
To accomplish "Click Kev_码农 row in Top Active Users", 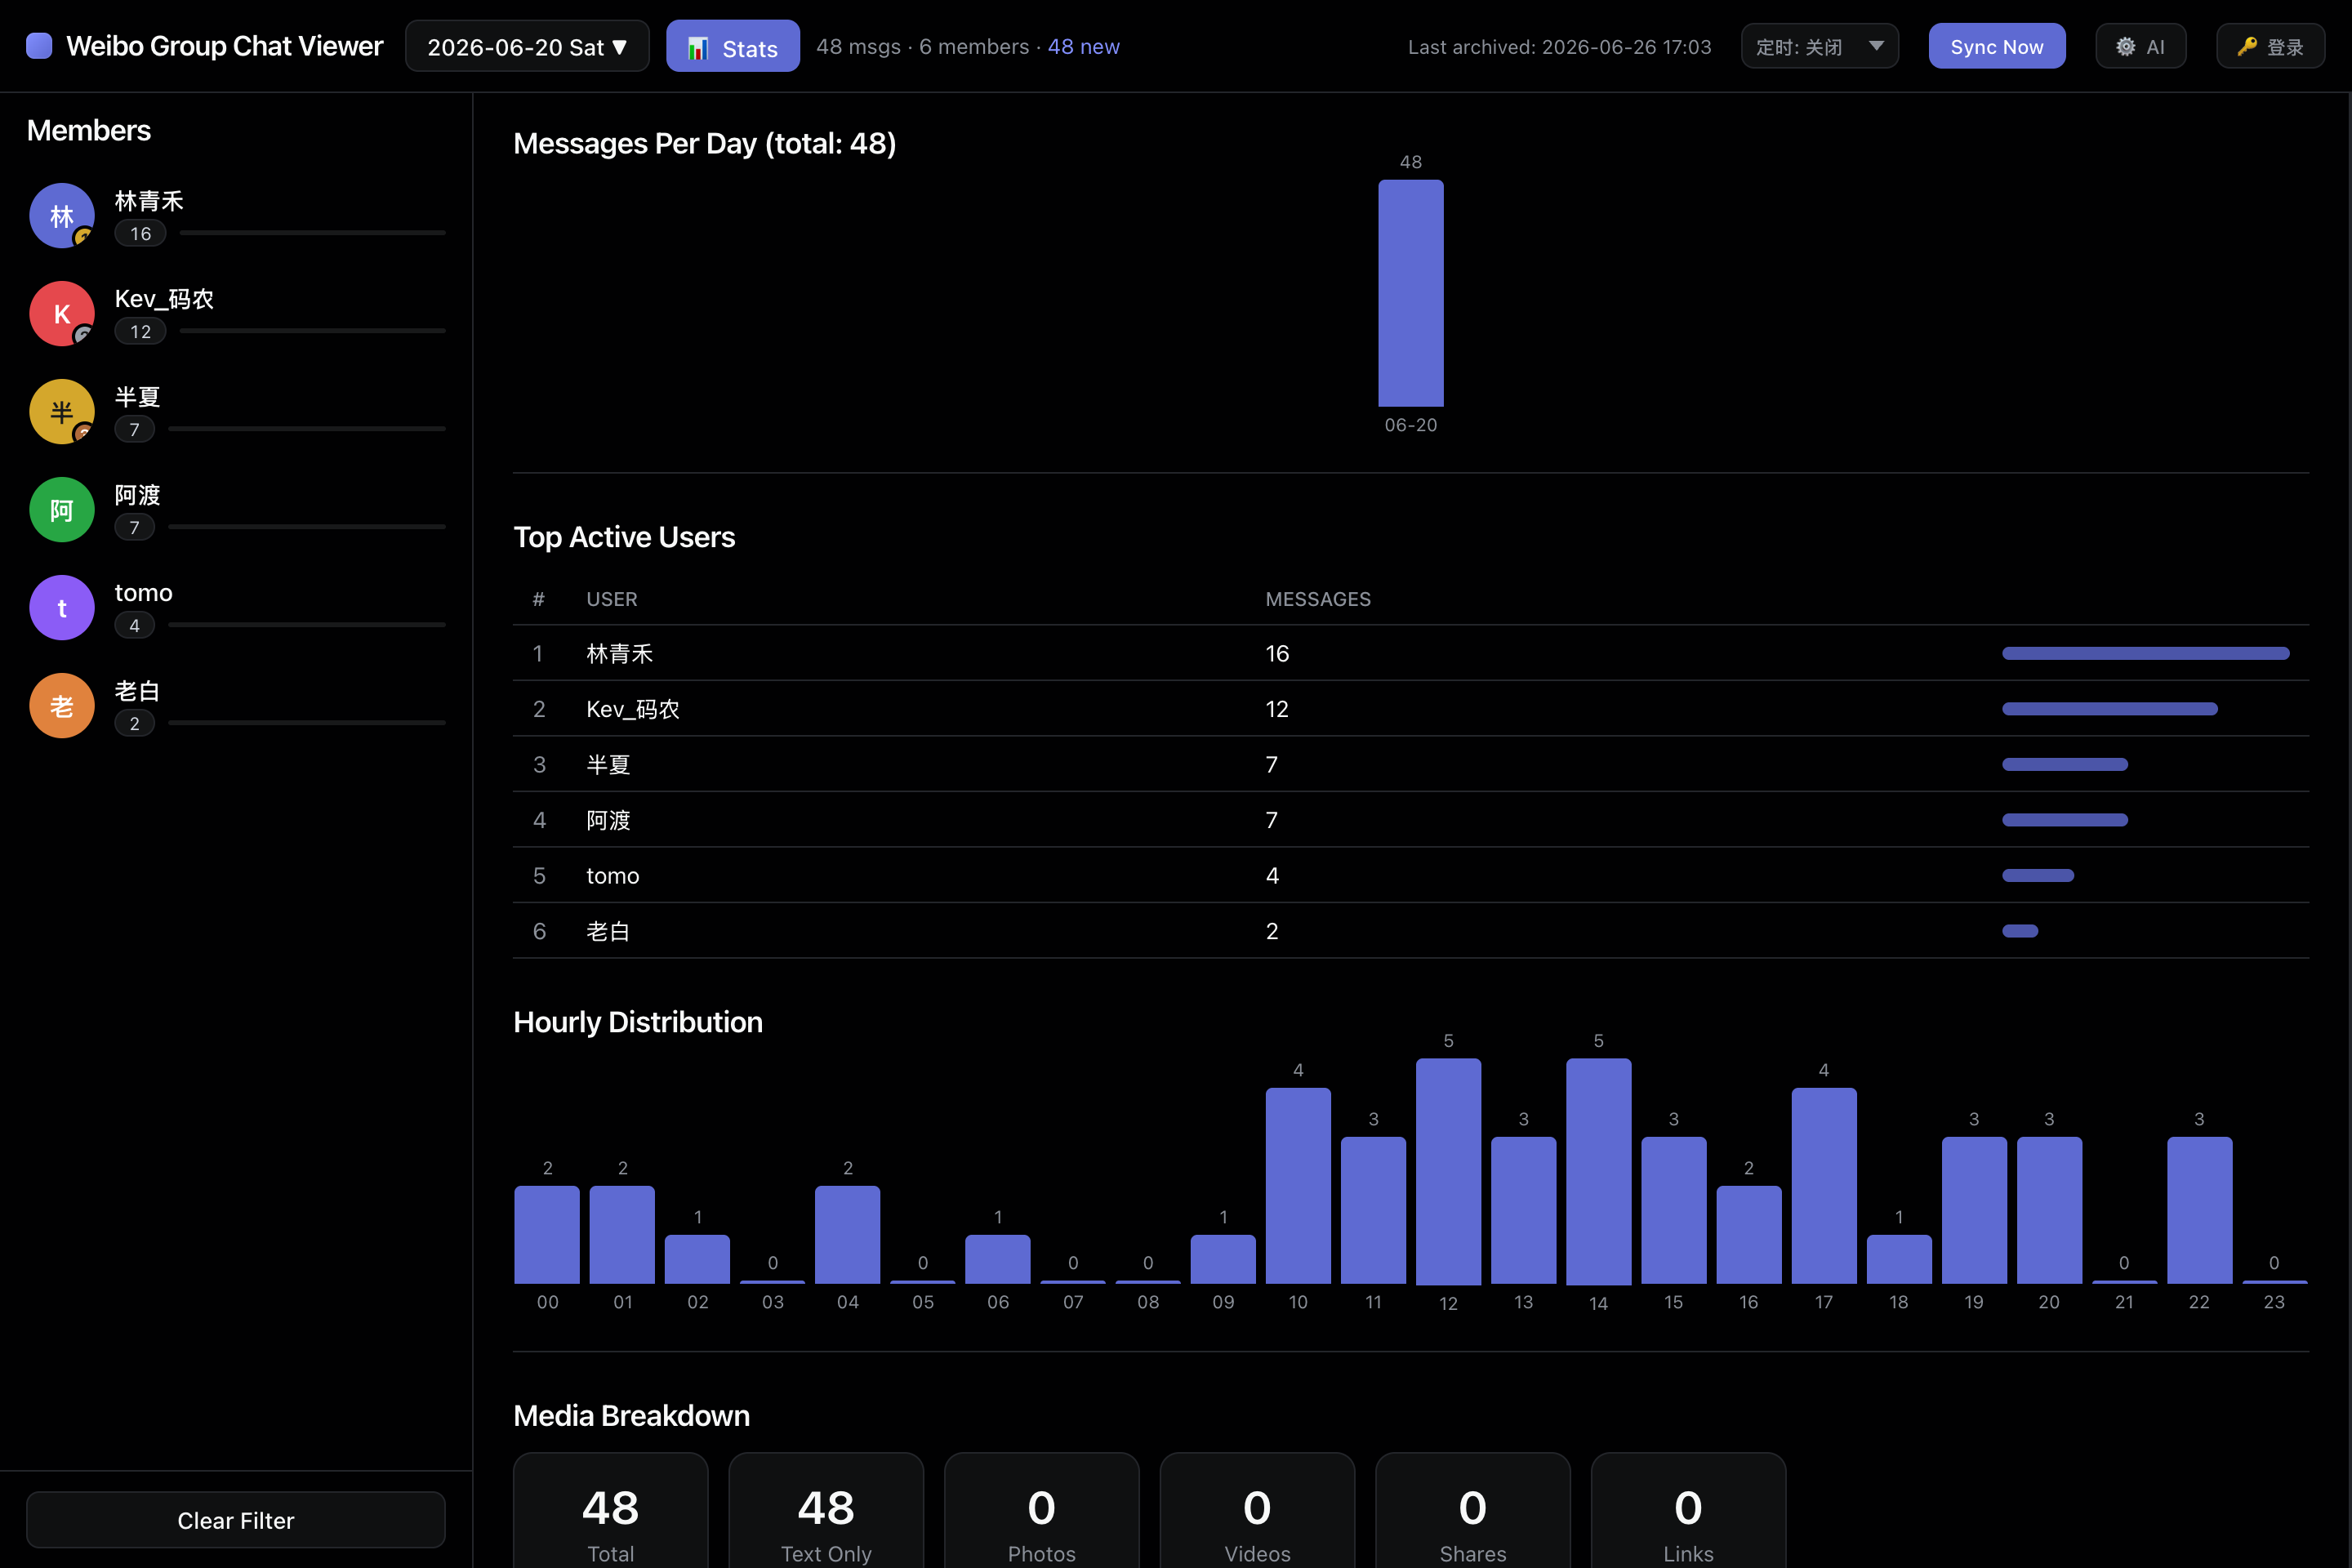I will (x=1410, y=709).
